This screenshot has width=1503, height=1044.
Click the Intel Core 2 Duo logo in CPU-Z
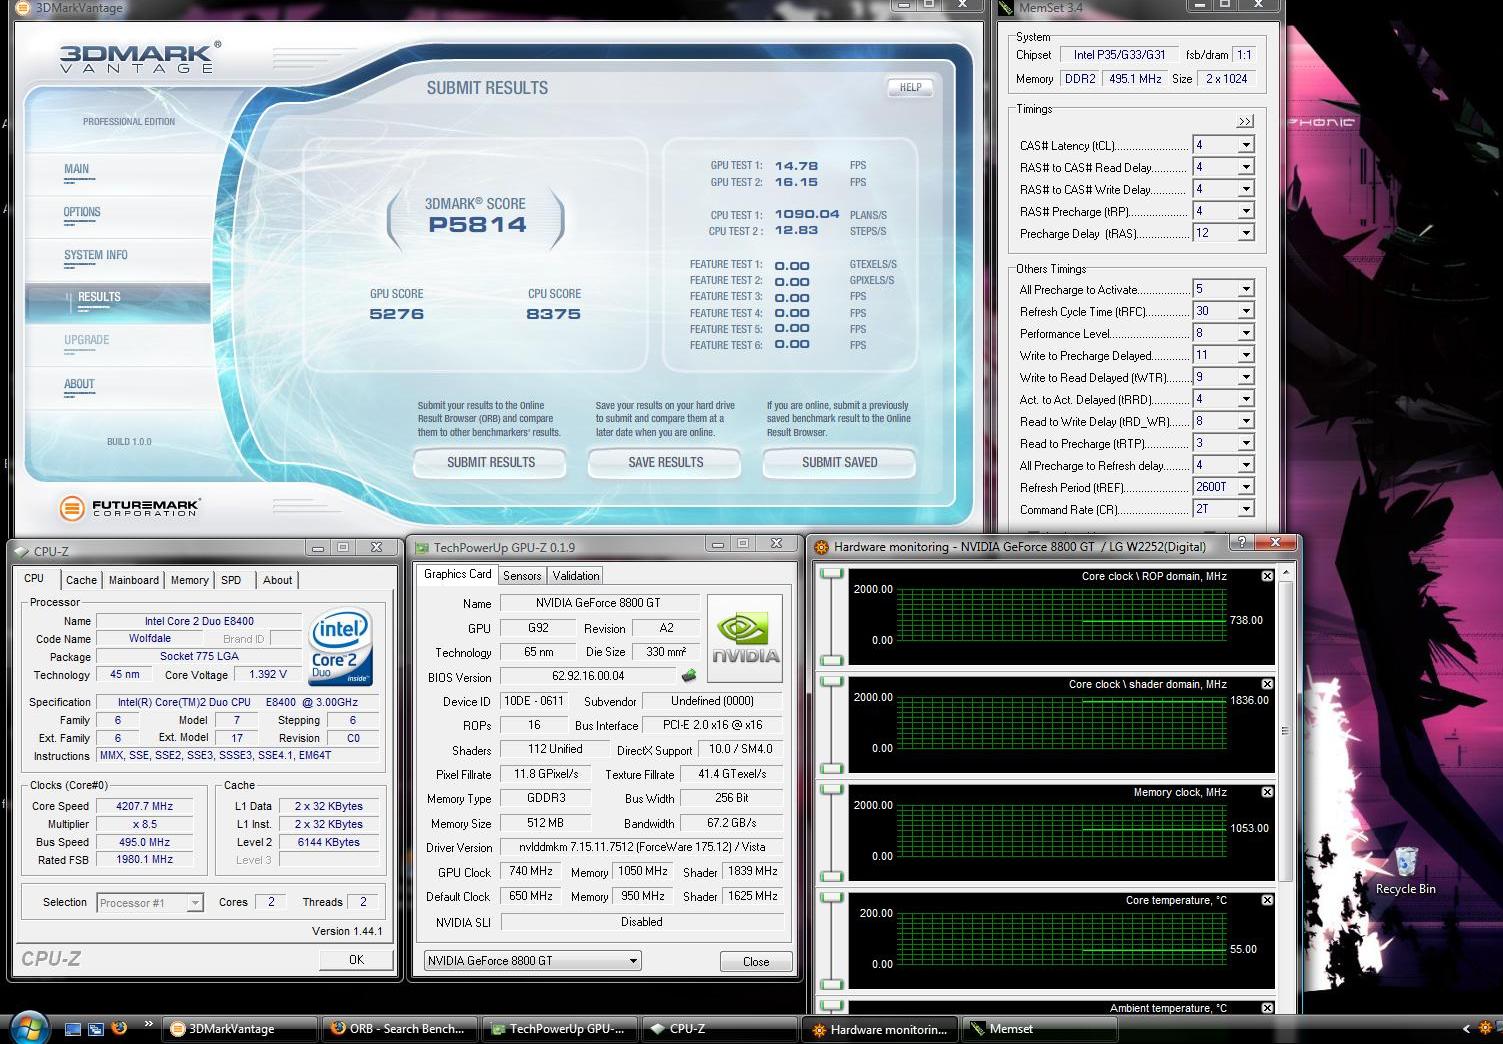(341, 646)
